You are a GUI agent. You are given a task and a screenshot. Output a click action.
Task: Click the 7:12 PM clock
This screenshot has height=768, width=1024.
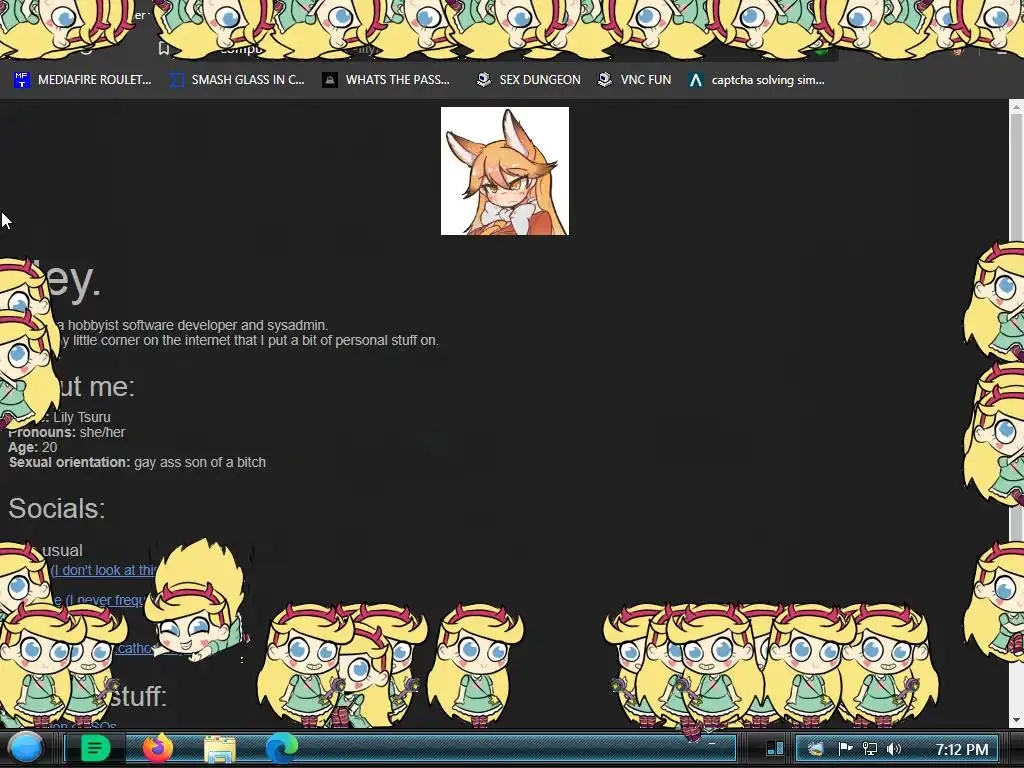pyautogui.click(x=961, y=749)
